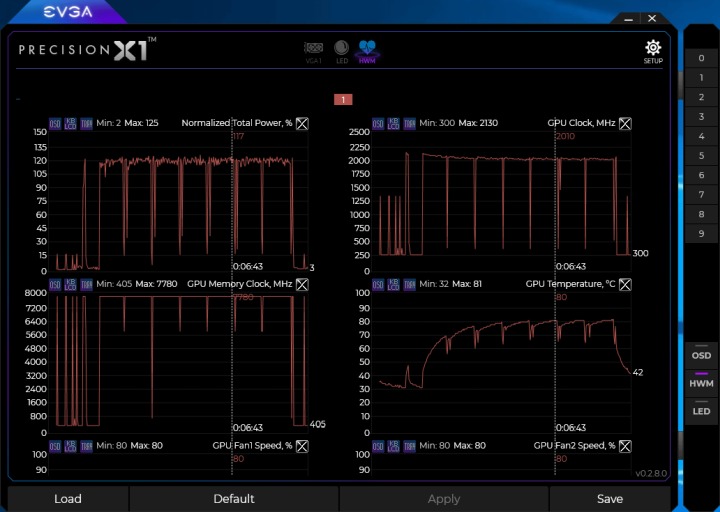The width and height of the screenshot is (720, 512).
Task: Select profile slot 6
Action: [x=701, y=175]
